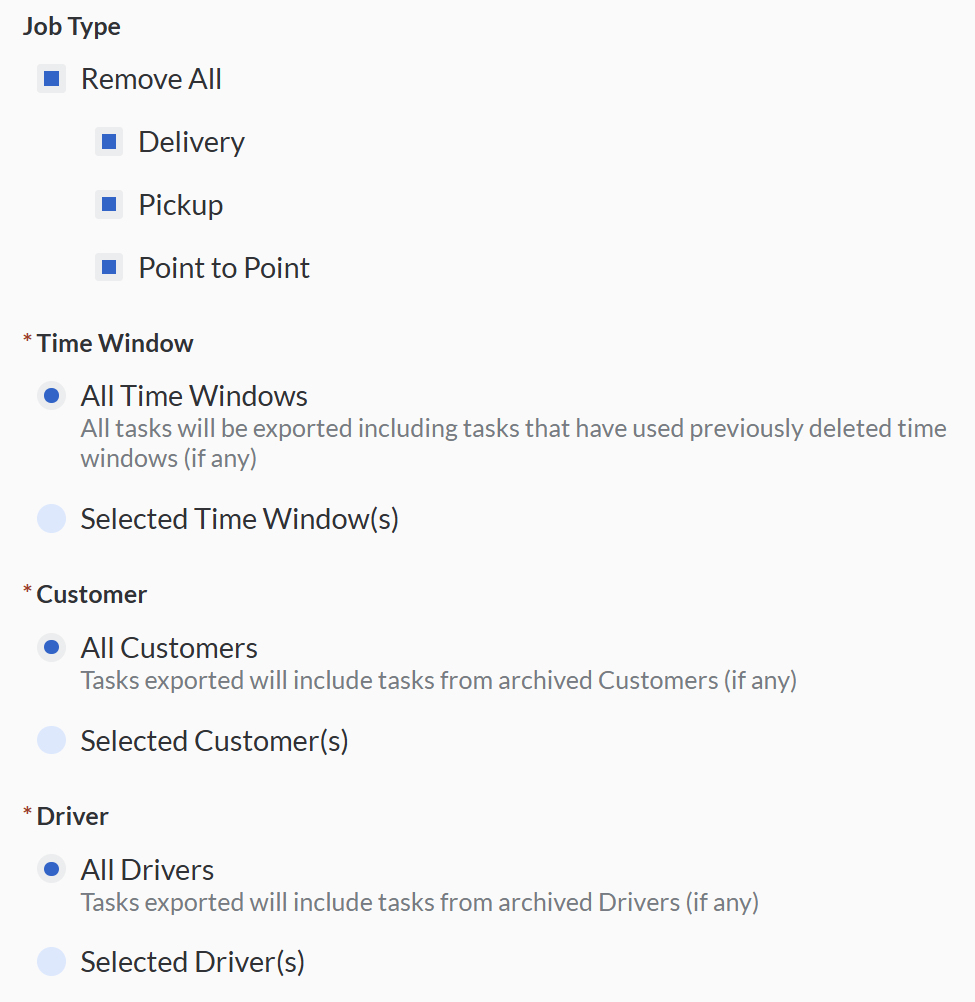
Task: Select the All Customers radio button
Action: coord(52,648)
